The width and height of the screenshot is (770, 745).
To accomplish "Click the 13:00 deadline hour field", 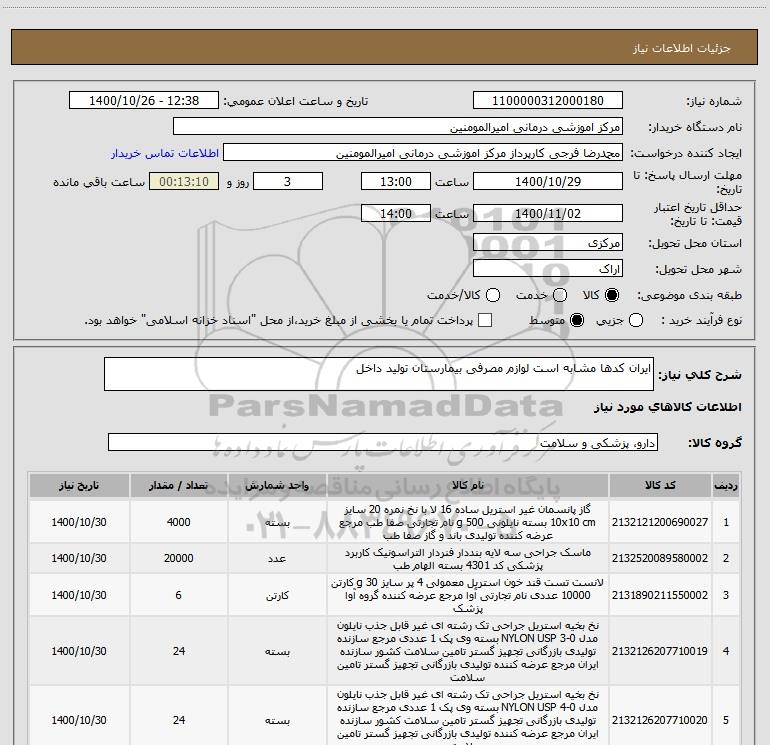I will [x=396, y=181].
